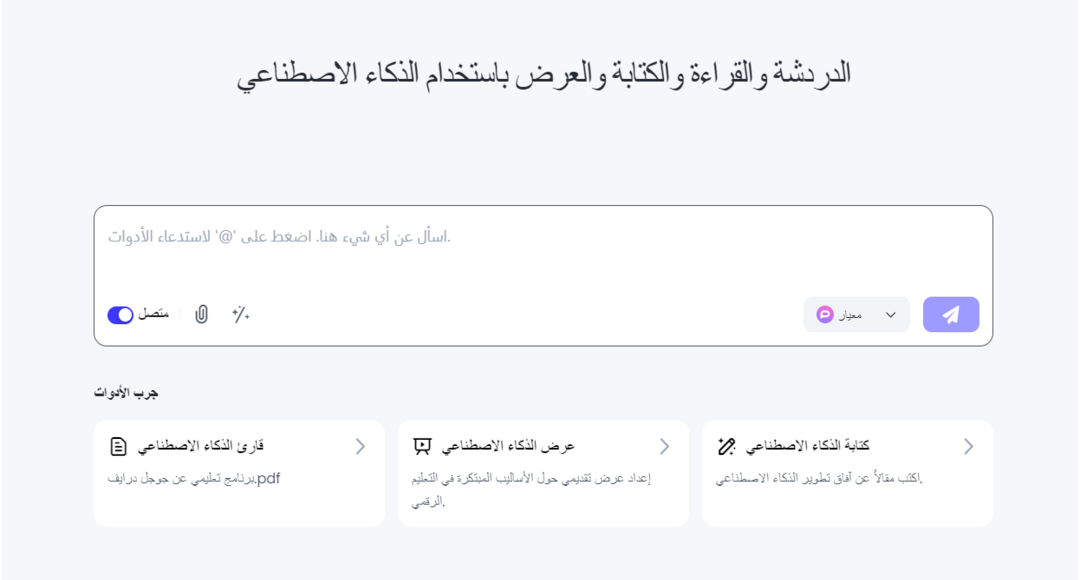Toggle the متصل online switch
The height and width of the screenshot is (580, 1080).
pyautogui.click(x=120, y=315)
